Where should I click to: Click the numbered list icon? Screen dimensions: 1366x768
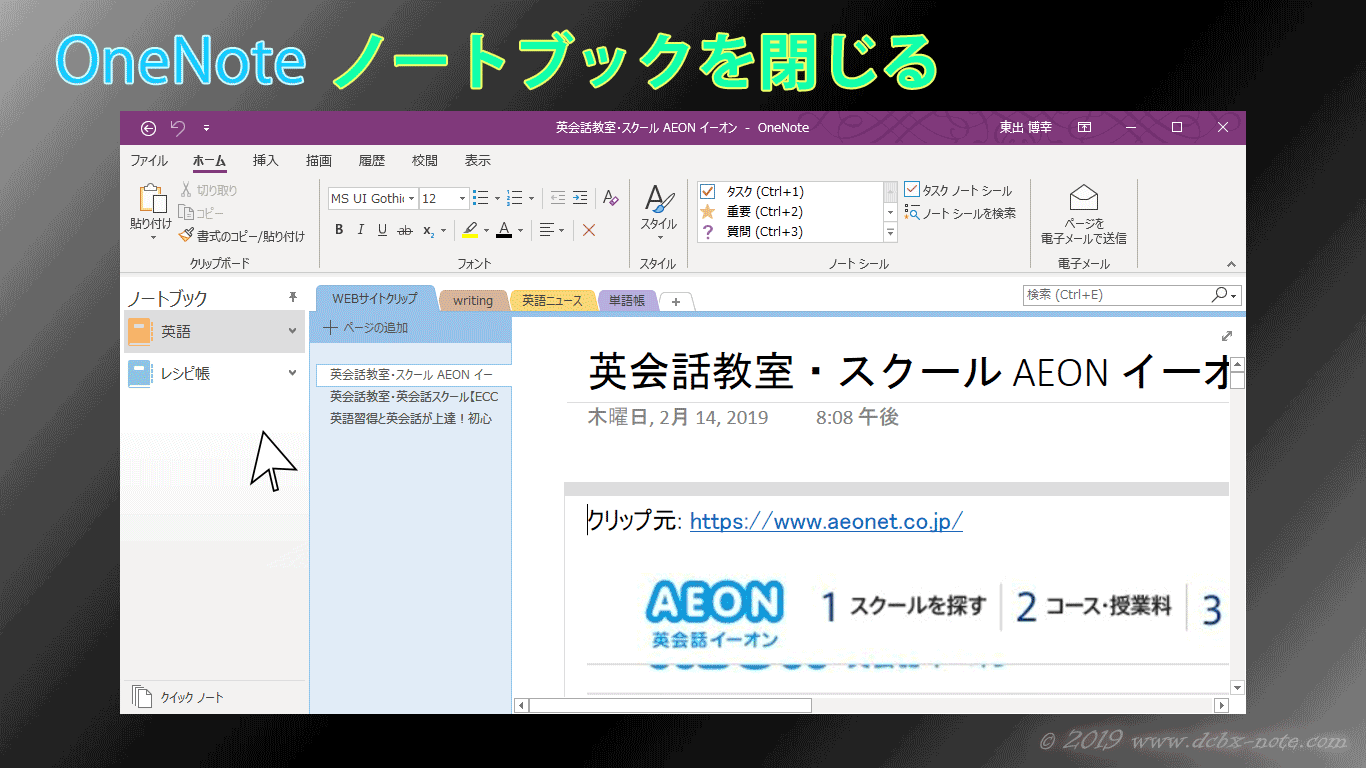(515, 198)
